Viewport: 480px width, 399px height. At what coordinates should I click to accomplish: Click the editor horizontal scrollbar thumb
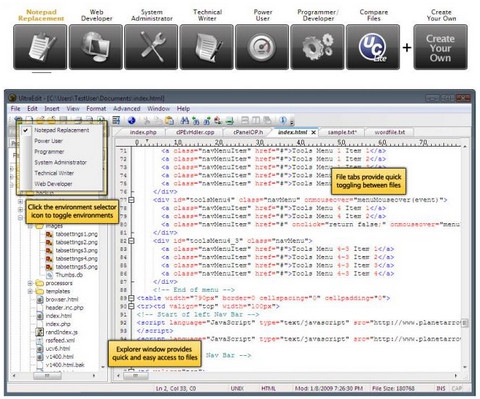(136, 376)
